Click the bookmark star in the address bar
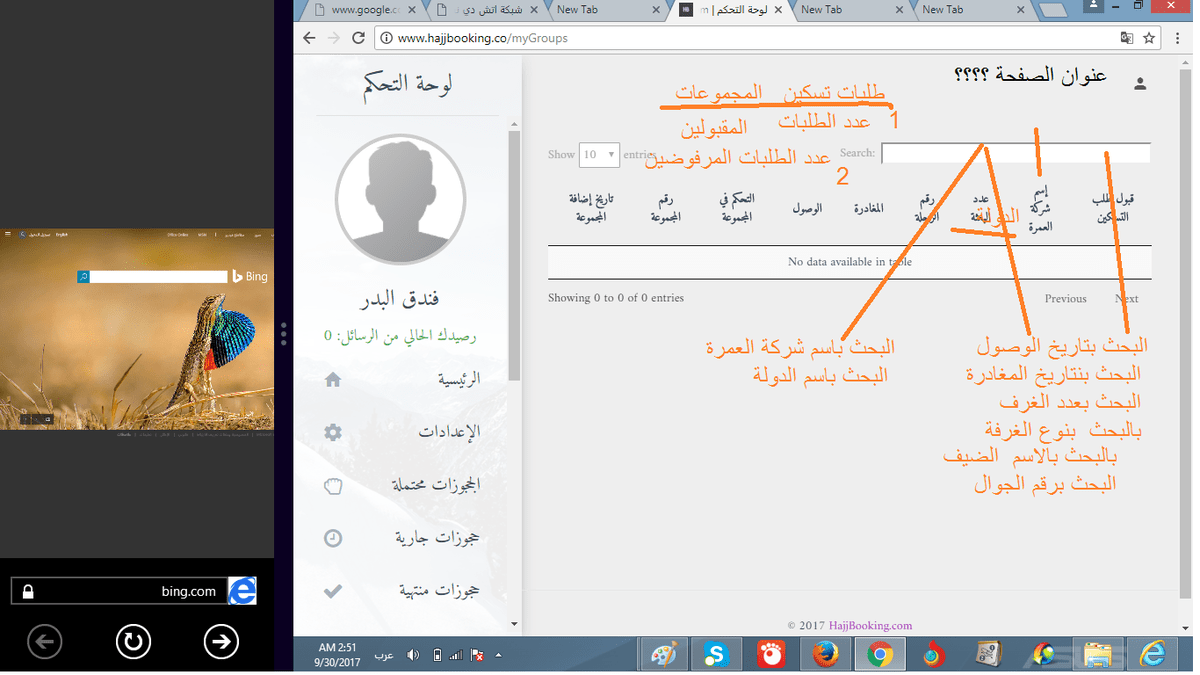This screenshot has width=1200, height=675. [x=1148, y=38]
